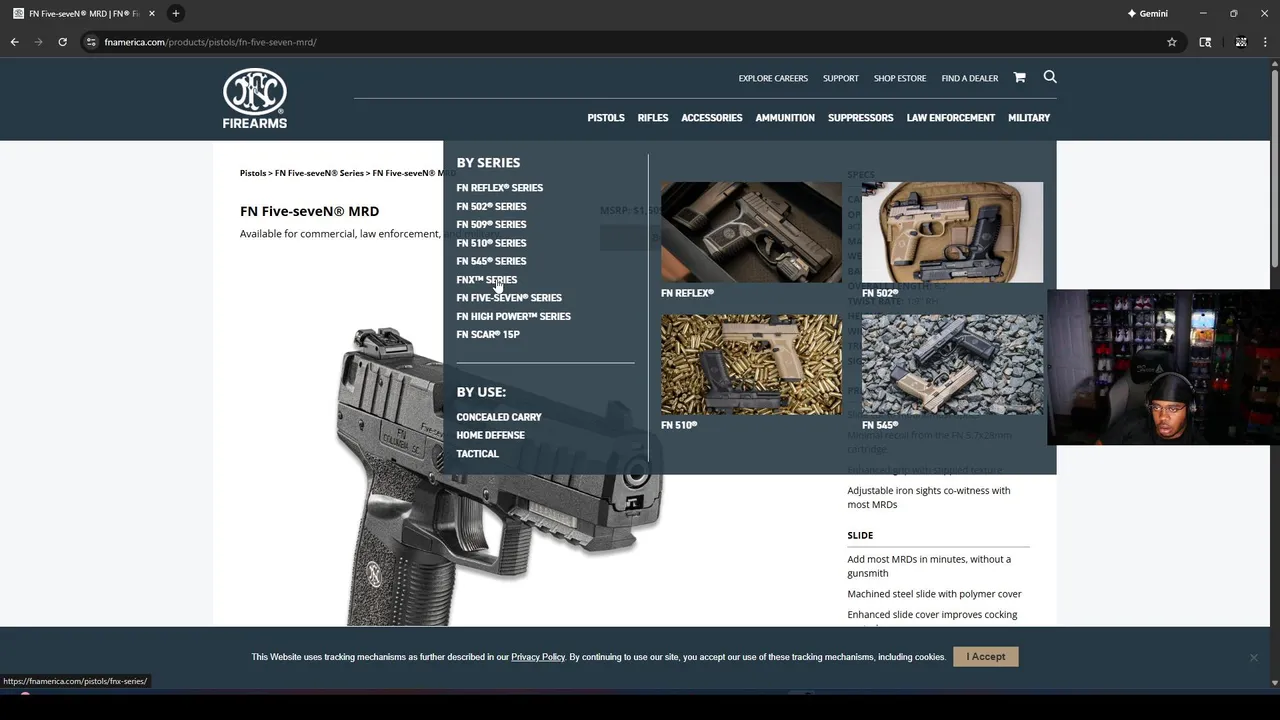
Task: Choose Concealed Carry use
Action: pyautogui.click(x=499, y=417)
